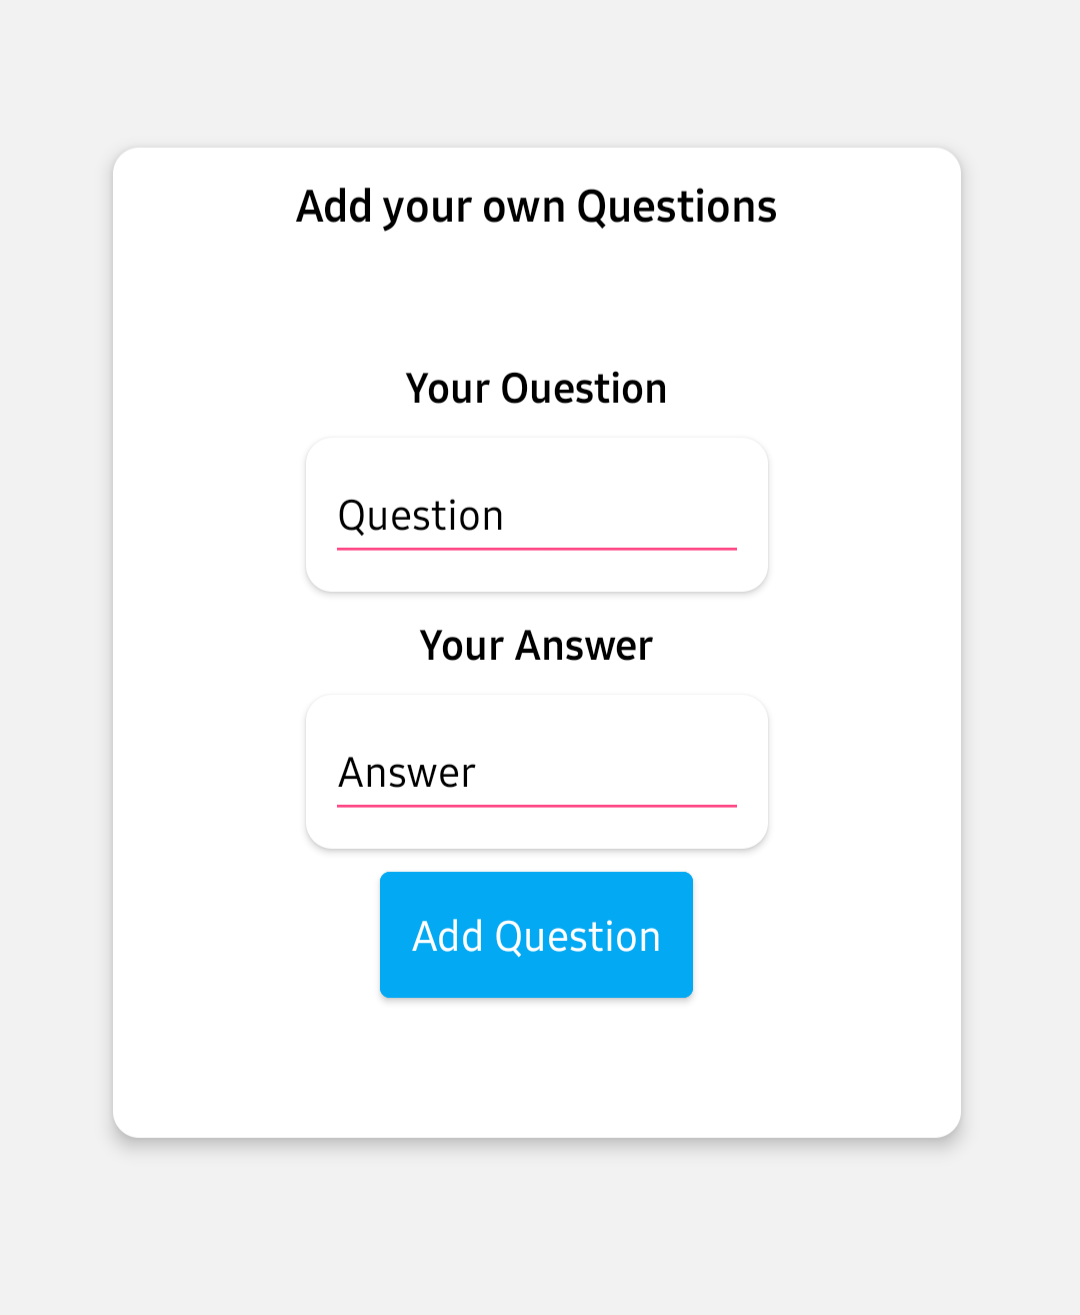Click the word 'Add' on the blue button
1080x1315 pixels.
coord(448,937)
